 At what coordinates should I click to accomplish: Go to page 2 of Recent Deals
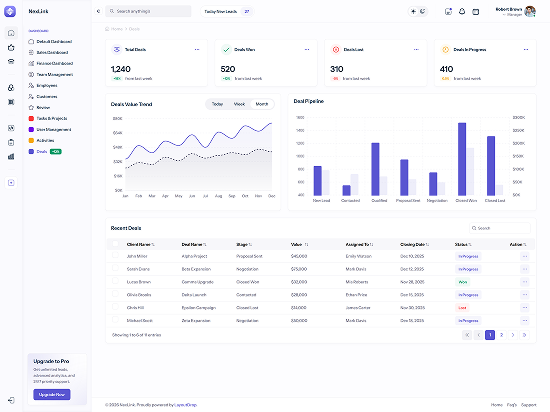(501, 335)
